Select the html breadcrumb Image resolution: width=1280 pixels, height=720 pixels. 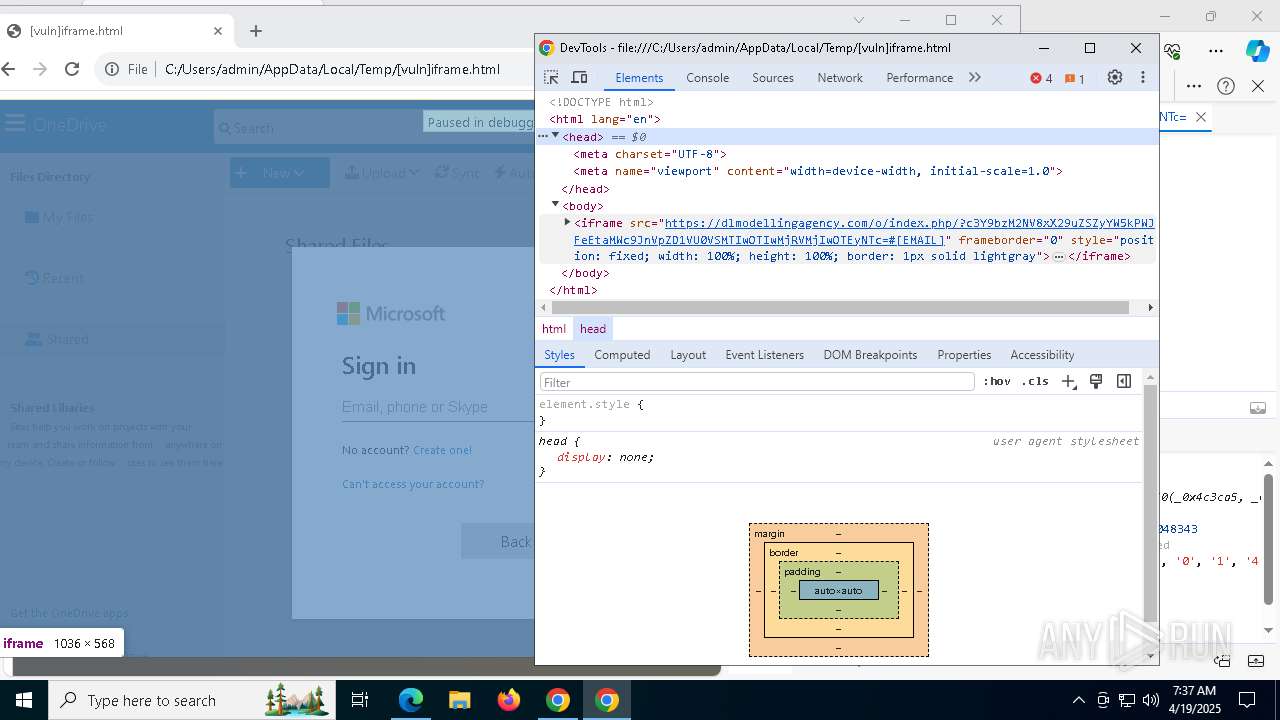pos(554,329)
